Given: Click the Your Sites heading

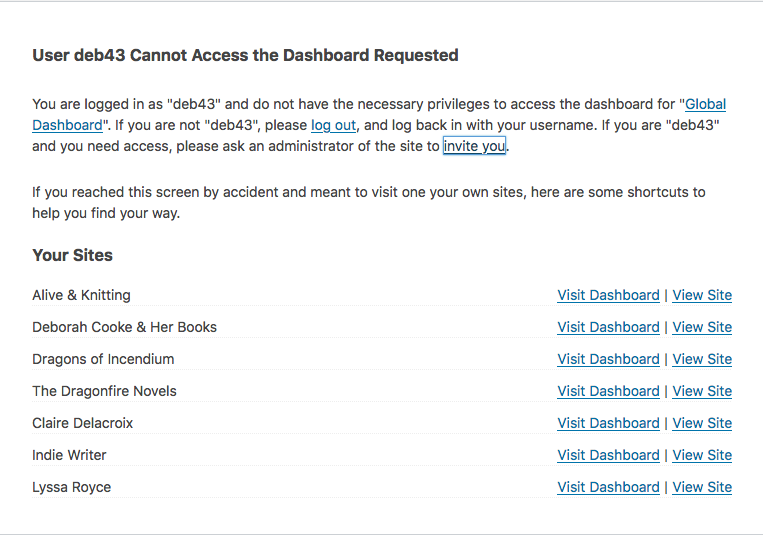Looking at the screenshot, I should (72, 255).
